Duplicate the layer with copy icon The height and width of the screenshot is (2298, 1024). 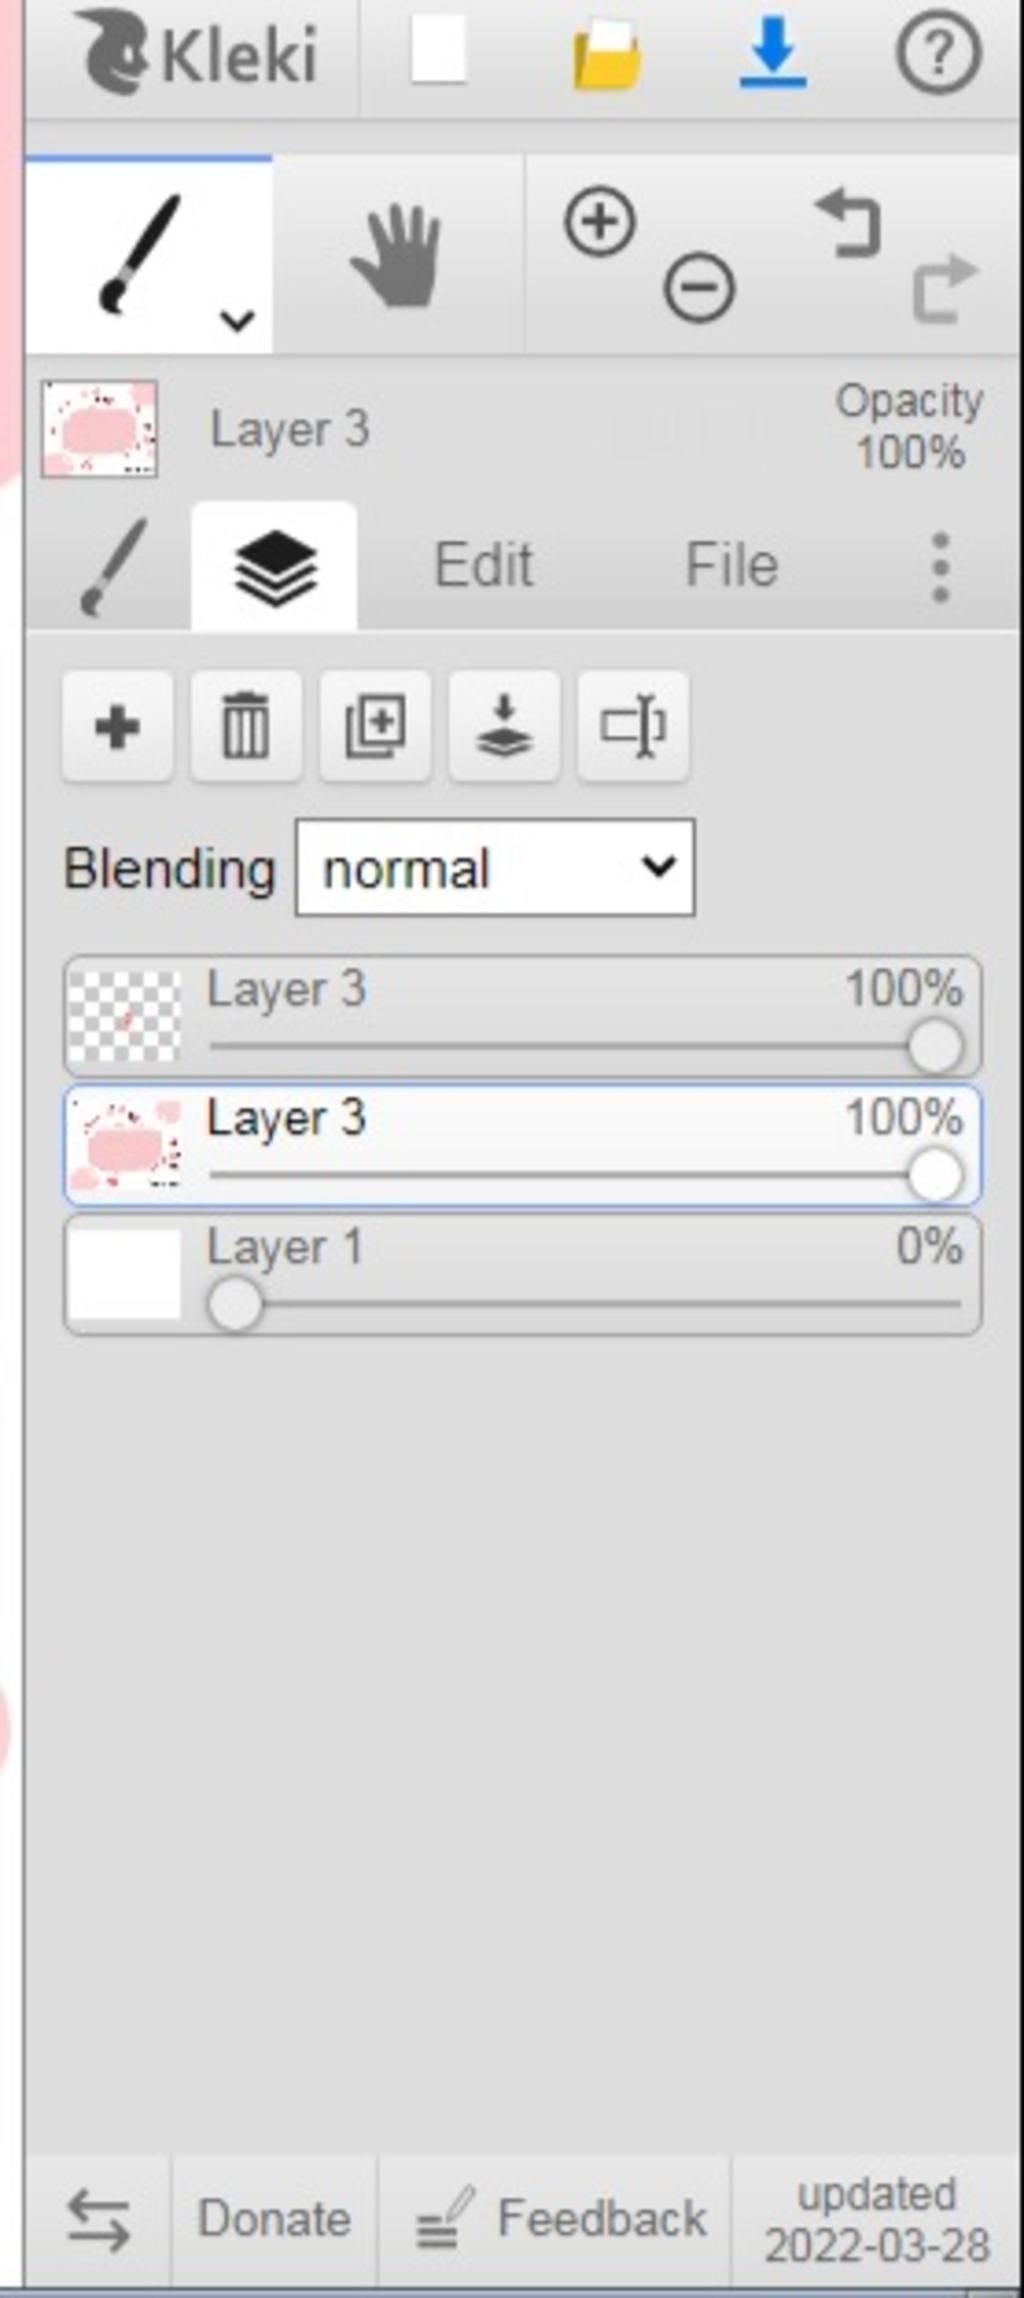coord(375,727)
